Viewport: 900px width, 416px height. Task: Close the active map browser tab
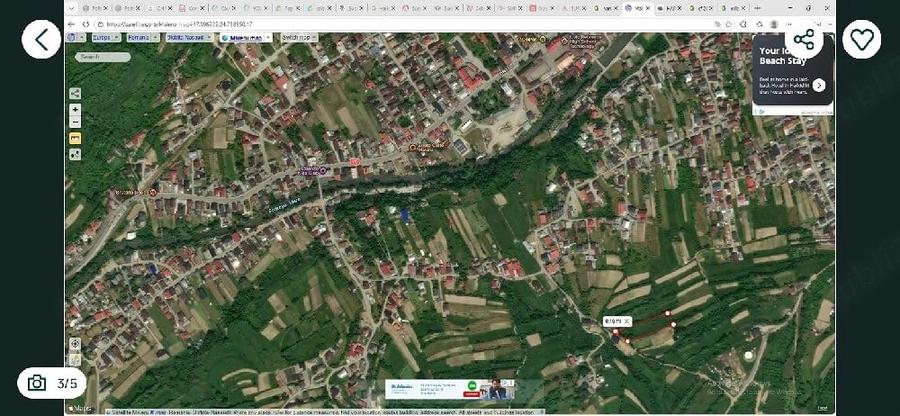click(647, 8)
